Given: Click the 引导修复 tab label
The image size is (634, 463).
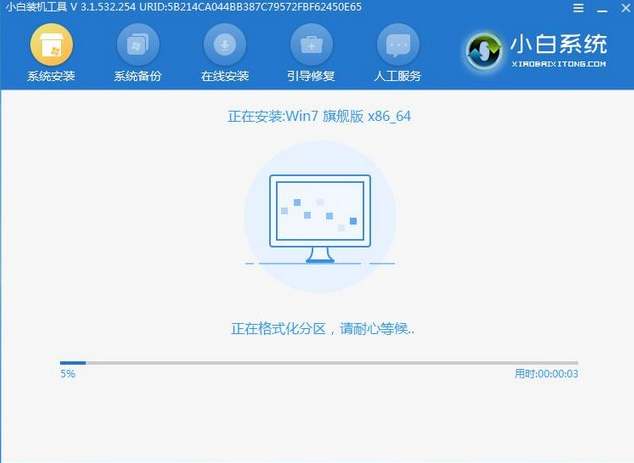Looking at the screenshot, I should tap(311, 76).
